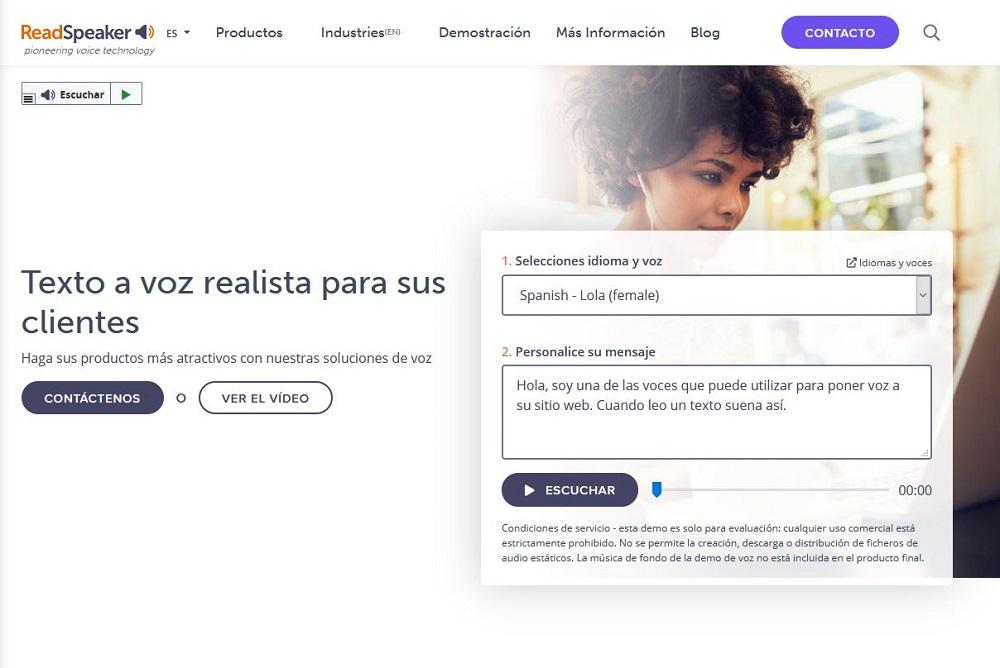Open the ReadSpeaker webReader menu icon

point(29,99)
